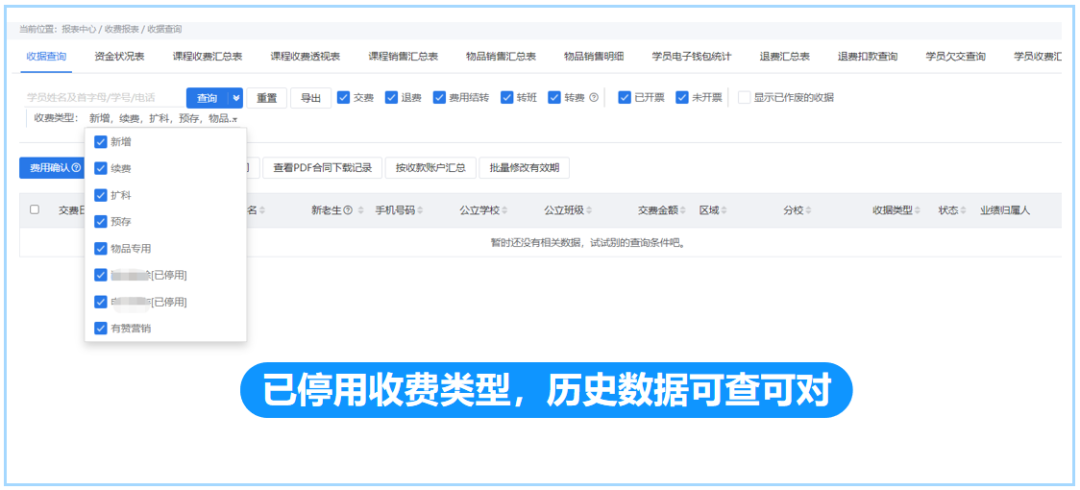Switch to 退费扣款查询 tab
This screenshot has width=1080, height=490.
coord(868,57)
